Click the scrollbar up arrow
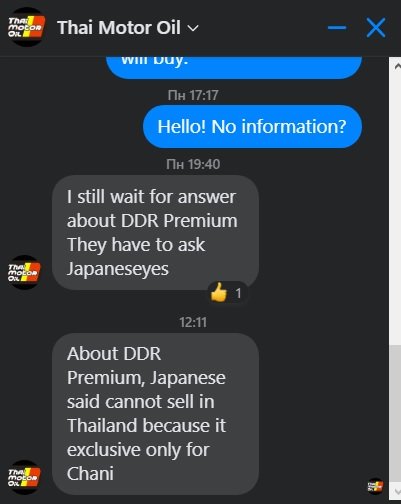The height and width of the screenshot is (504, 401). (x=397, y=66)
